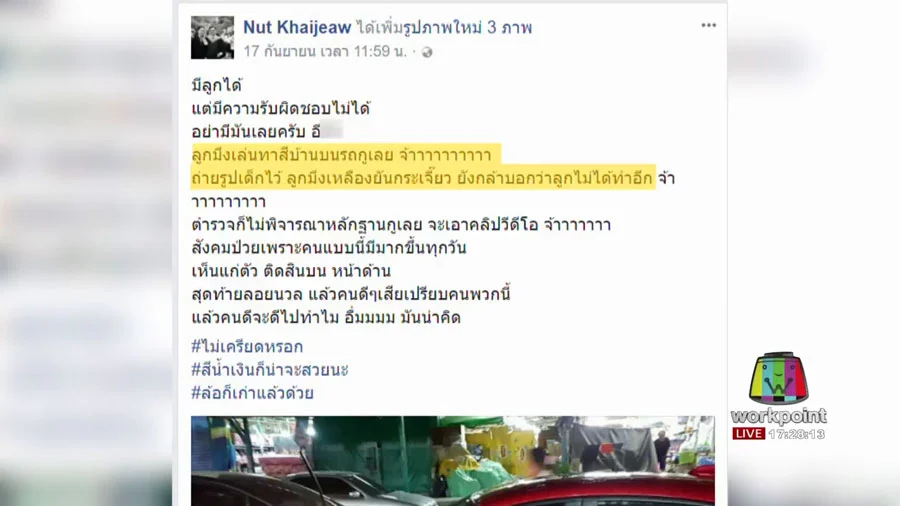This screenshot has width=900, height=506.
Task: Click the blurred censored word after อี
Action: 332,131
